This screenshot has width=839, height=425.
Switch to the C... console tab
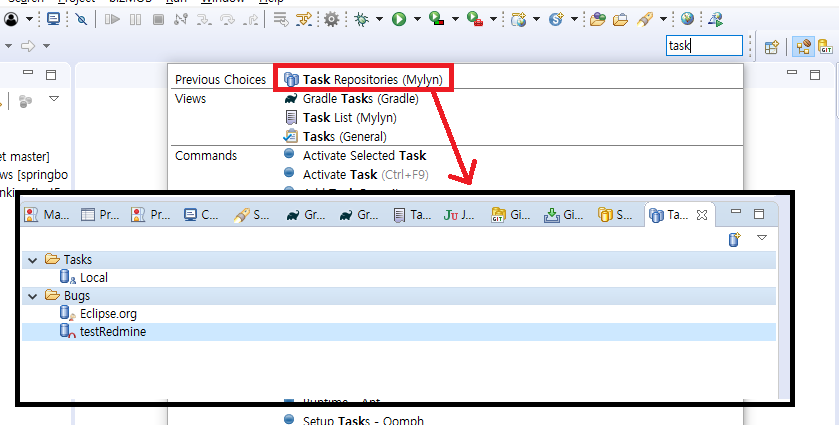(201, 215)
